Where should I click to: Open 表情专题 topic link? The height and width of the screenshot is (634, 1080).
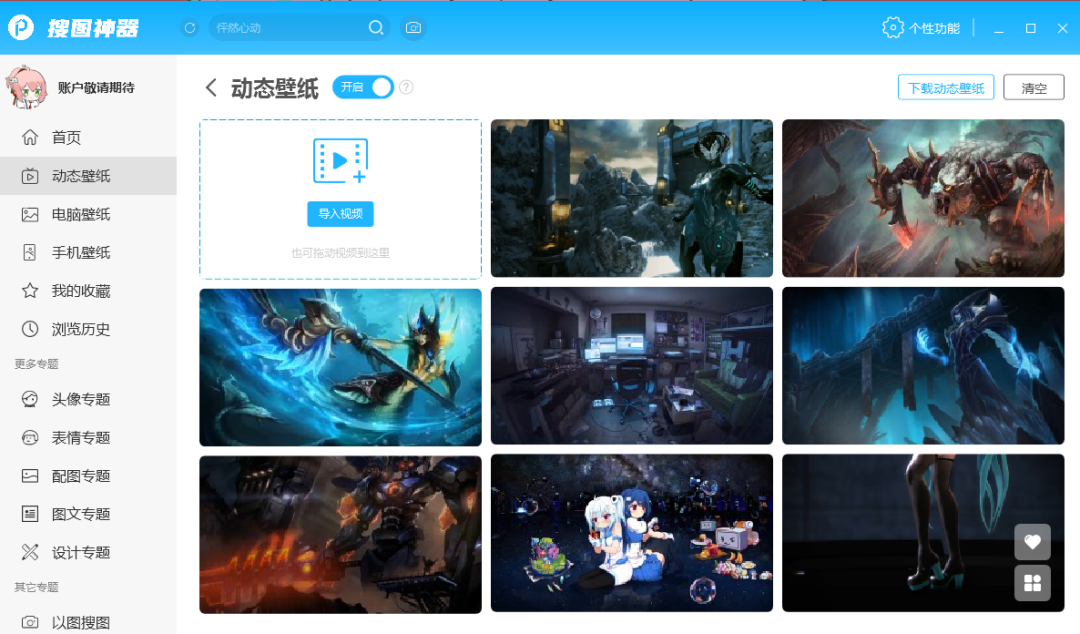click(81, 438)
